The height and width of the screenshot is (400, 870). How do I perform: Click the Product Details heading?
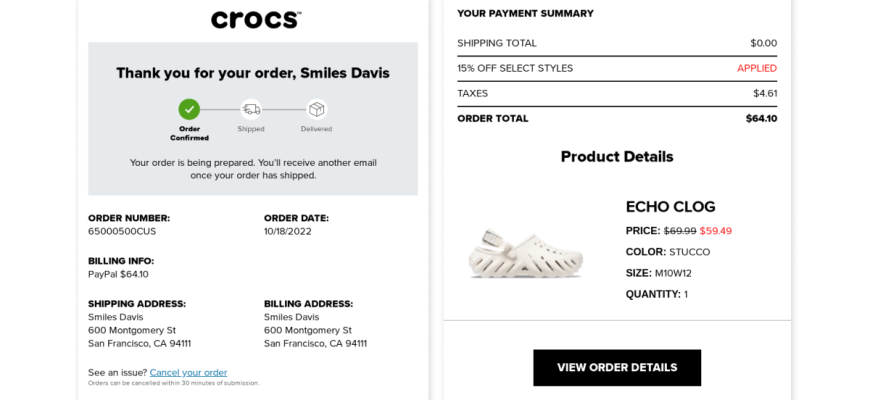point(616,157)
